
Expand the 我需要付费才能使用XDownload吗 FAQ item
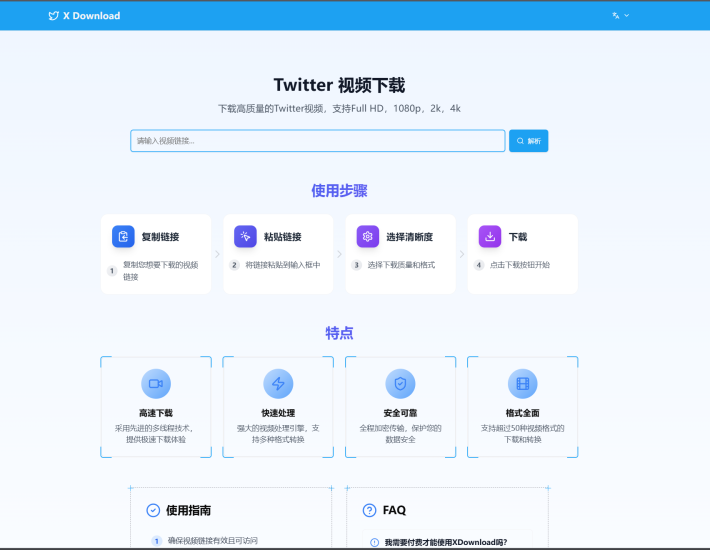(x=447, y=542)
